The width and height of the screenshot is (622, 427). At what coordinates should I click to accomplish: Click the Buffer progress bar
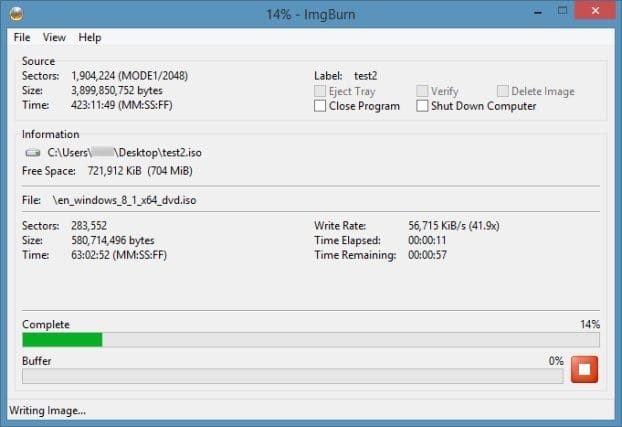[293, 376]
